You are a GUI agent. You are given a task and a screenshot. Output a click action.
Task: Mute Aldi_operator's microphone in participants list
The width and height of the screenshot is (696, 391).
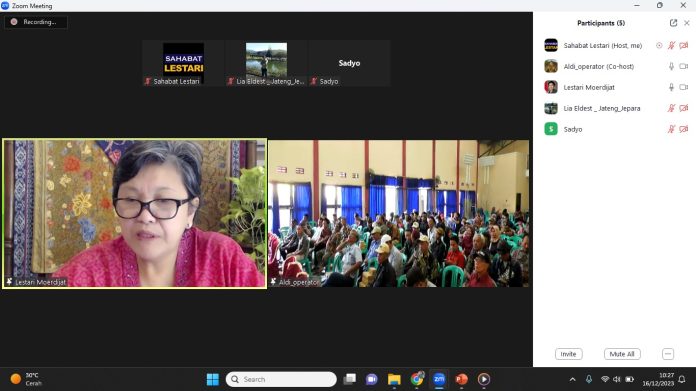(x=671, y=66)
